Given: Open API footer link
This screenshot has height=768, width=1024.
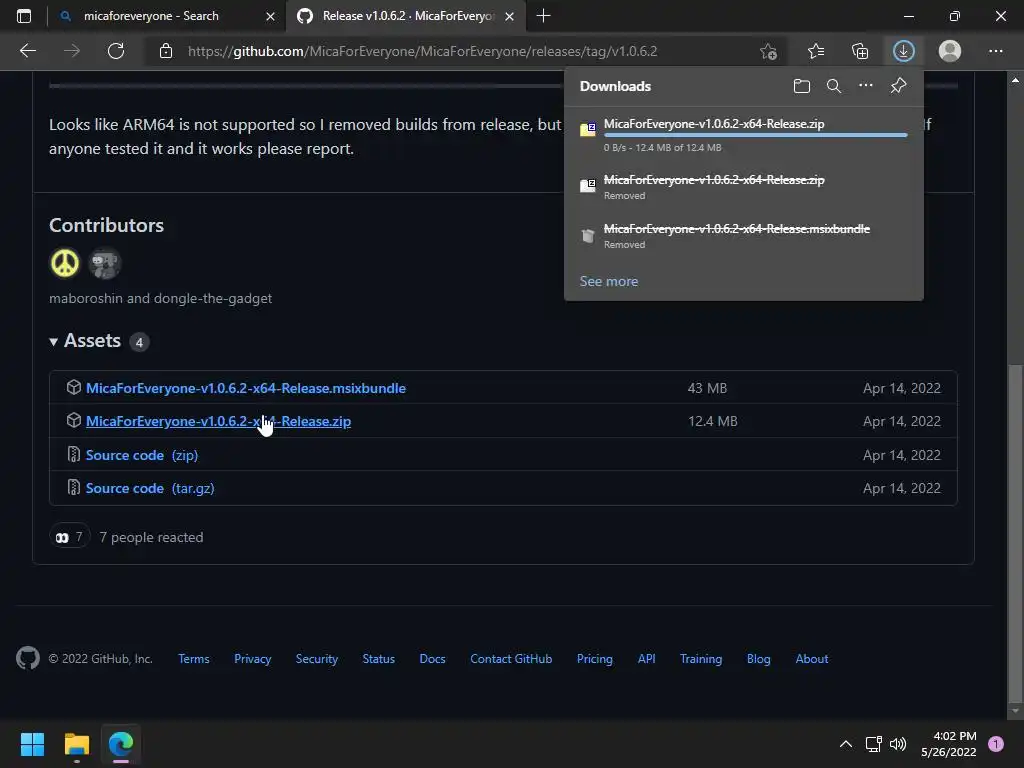Looking at the screenshot, I should coord(647,658).
